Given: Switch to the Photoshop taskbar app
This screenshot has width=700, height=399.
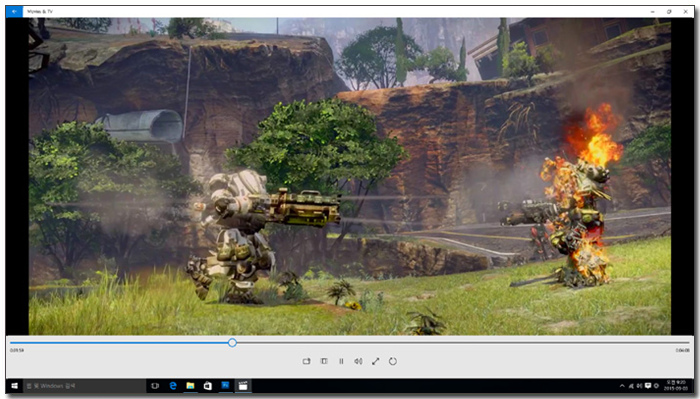Looking at the screenshot, I should [225, 385].
